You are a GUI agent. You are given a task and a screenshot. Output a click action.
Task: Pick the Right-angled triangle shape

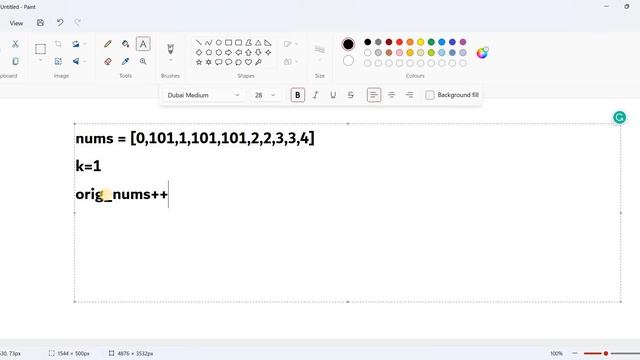pos(268,42)
